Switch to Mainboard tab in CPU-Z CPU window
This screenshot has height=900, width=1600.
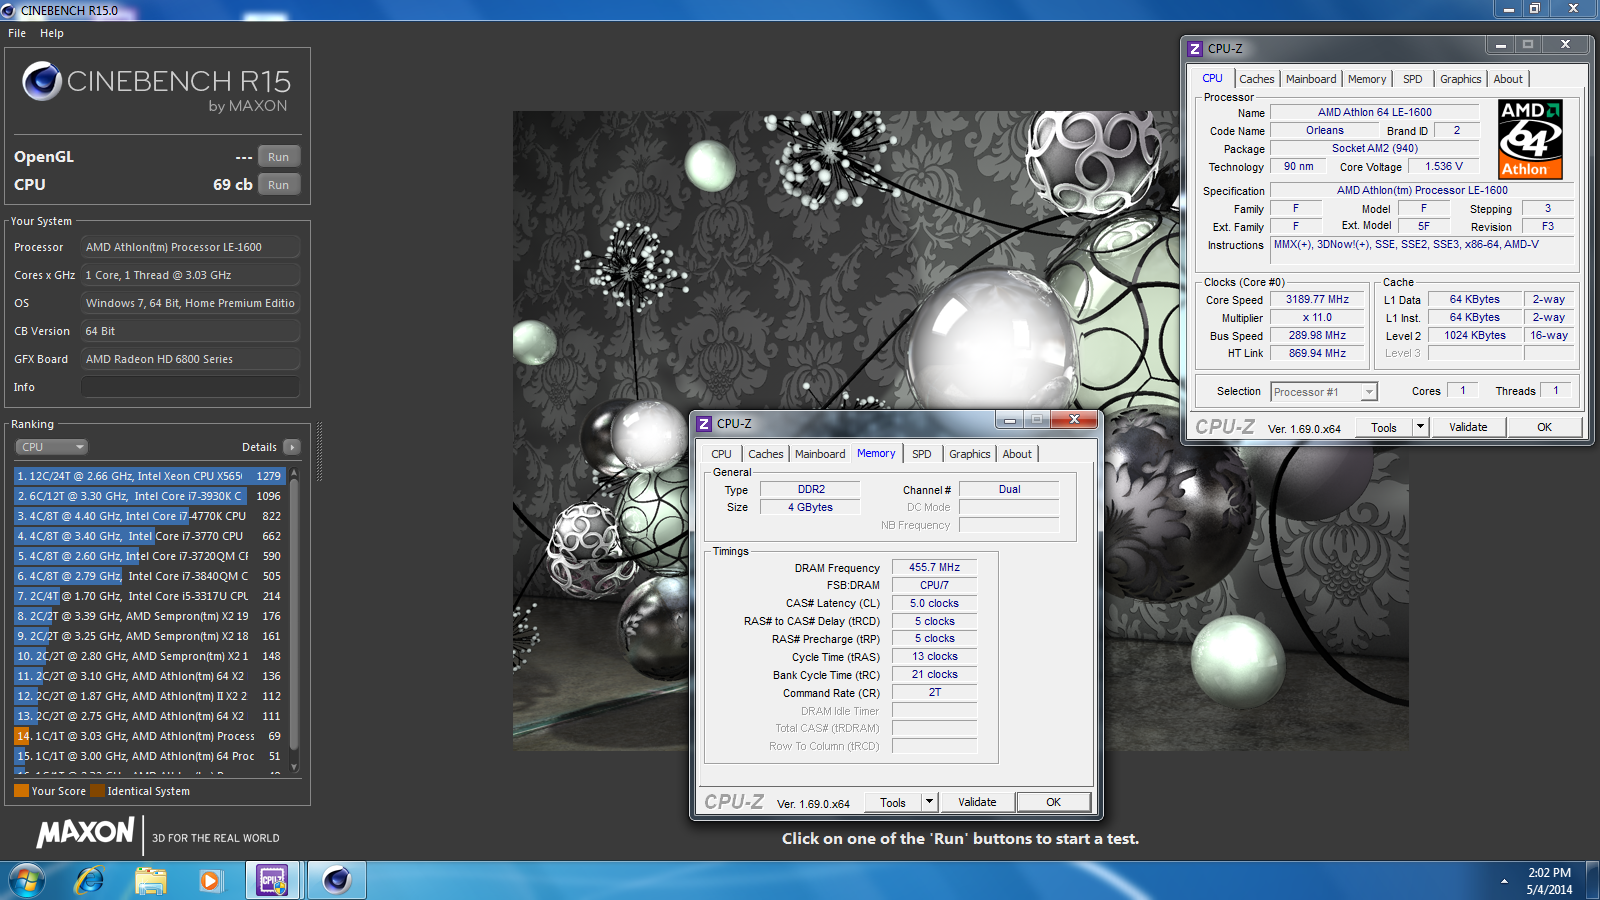[x=1311, y=79]
